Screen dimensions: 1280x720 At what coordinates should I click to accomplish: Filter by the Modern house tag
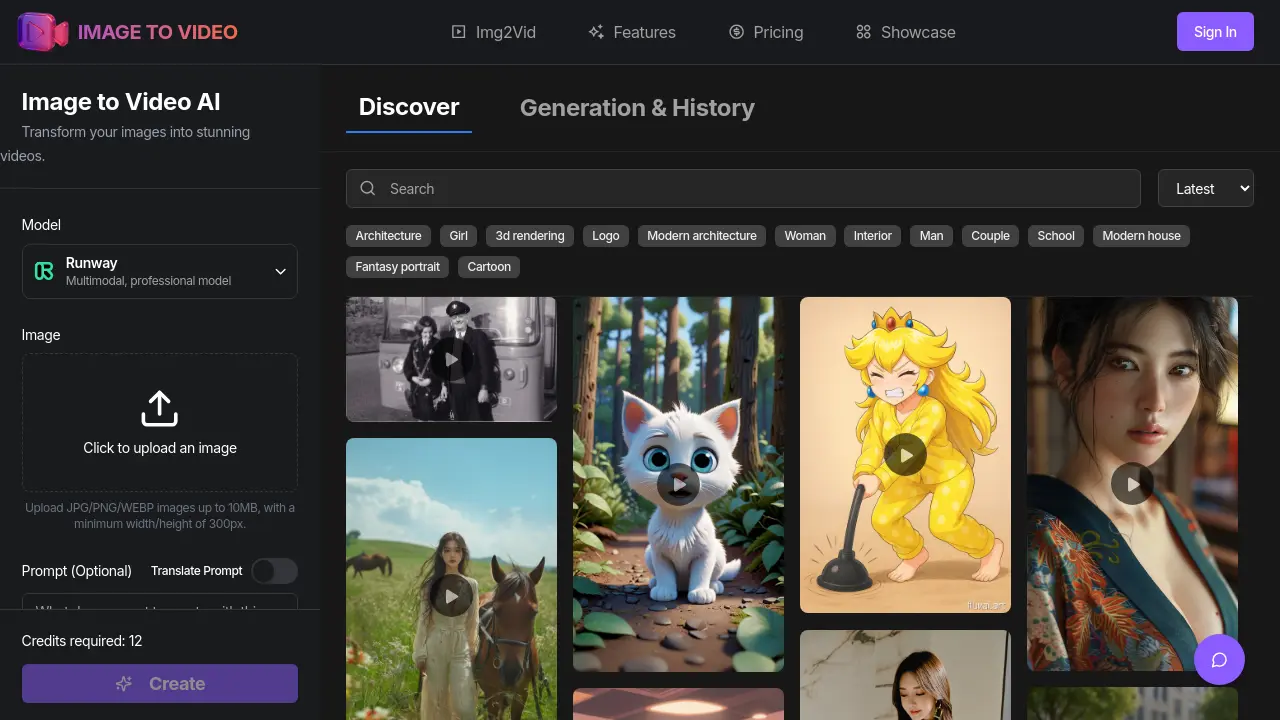tap(1141, 236)
